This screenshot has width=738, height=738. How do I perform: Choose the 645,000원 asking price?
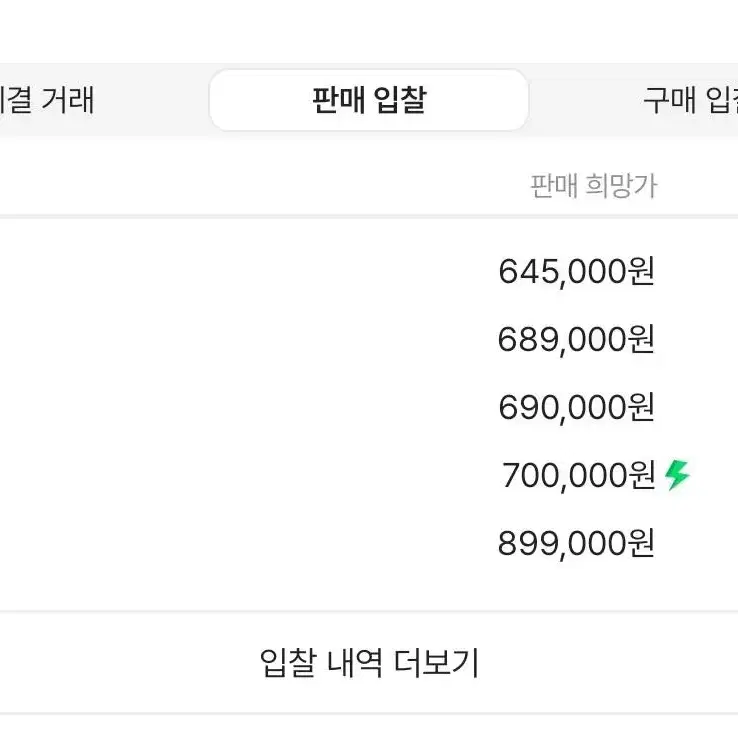pos(576,272)
